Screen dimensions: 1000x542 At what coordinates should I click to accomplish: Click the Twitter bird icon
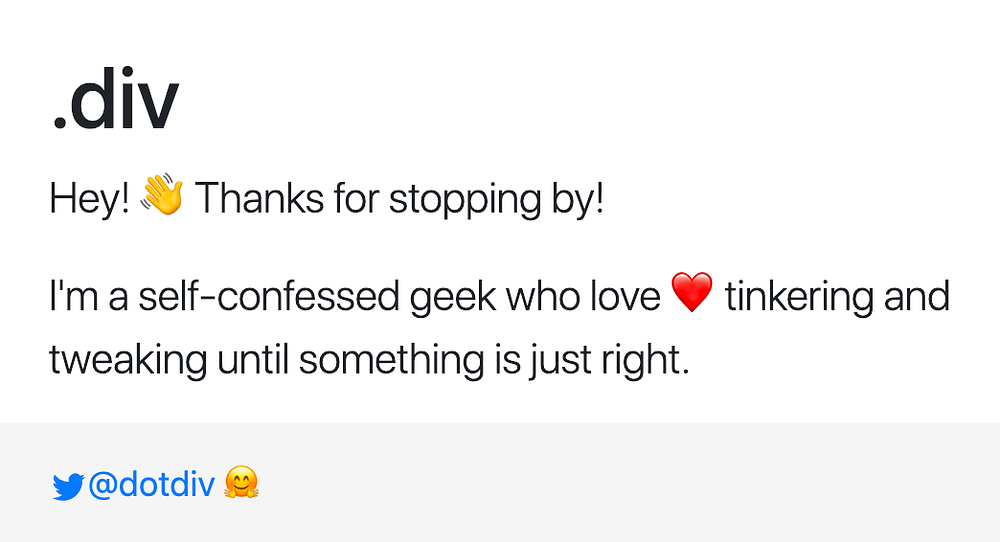67,487
